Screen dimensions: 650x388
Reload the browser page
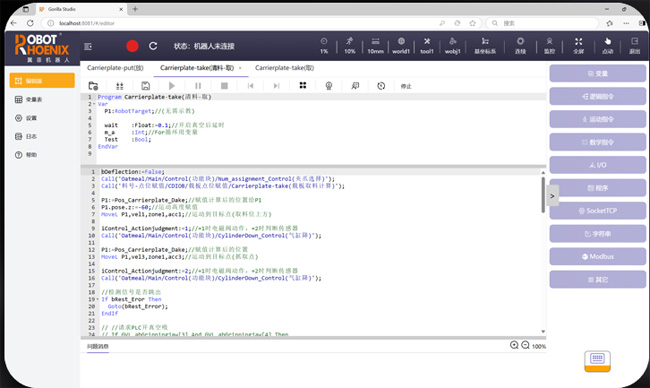pos(30,23)
